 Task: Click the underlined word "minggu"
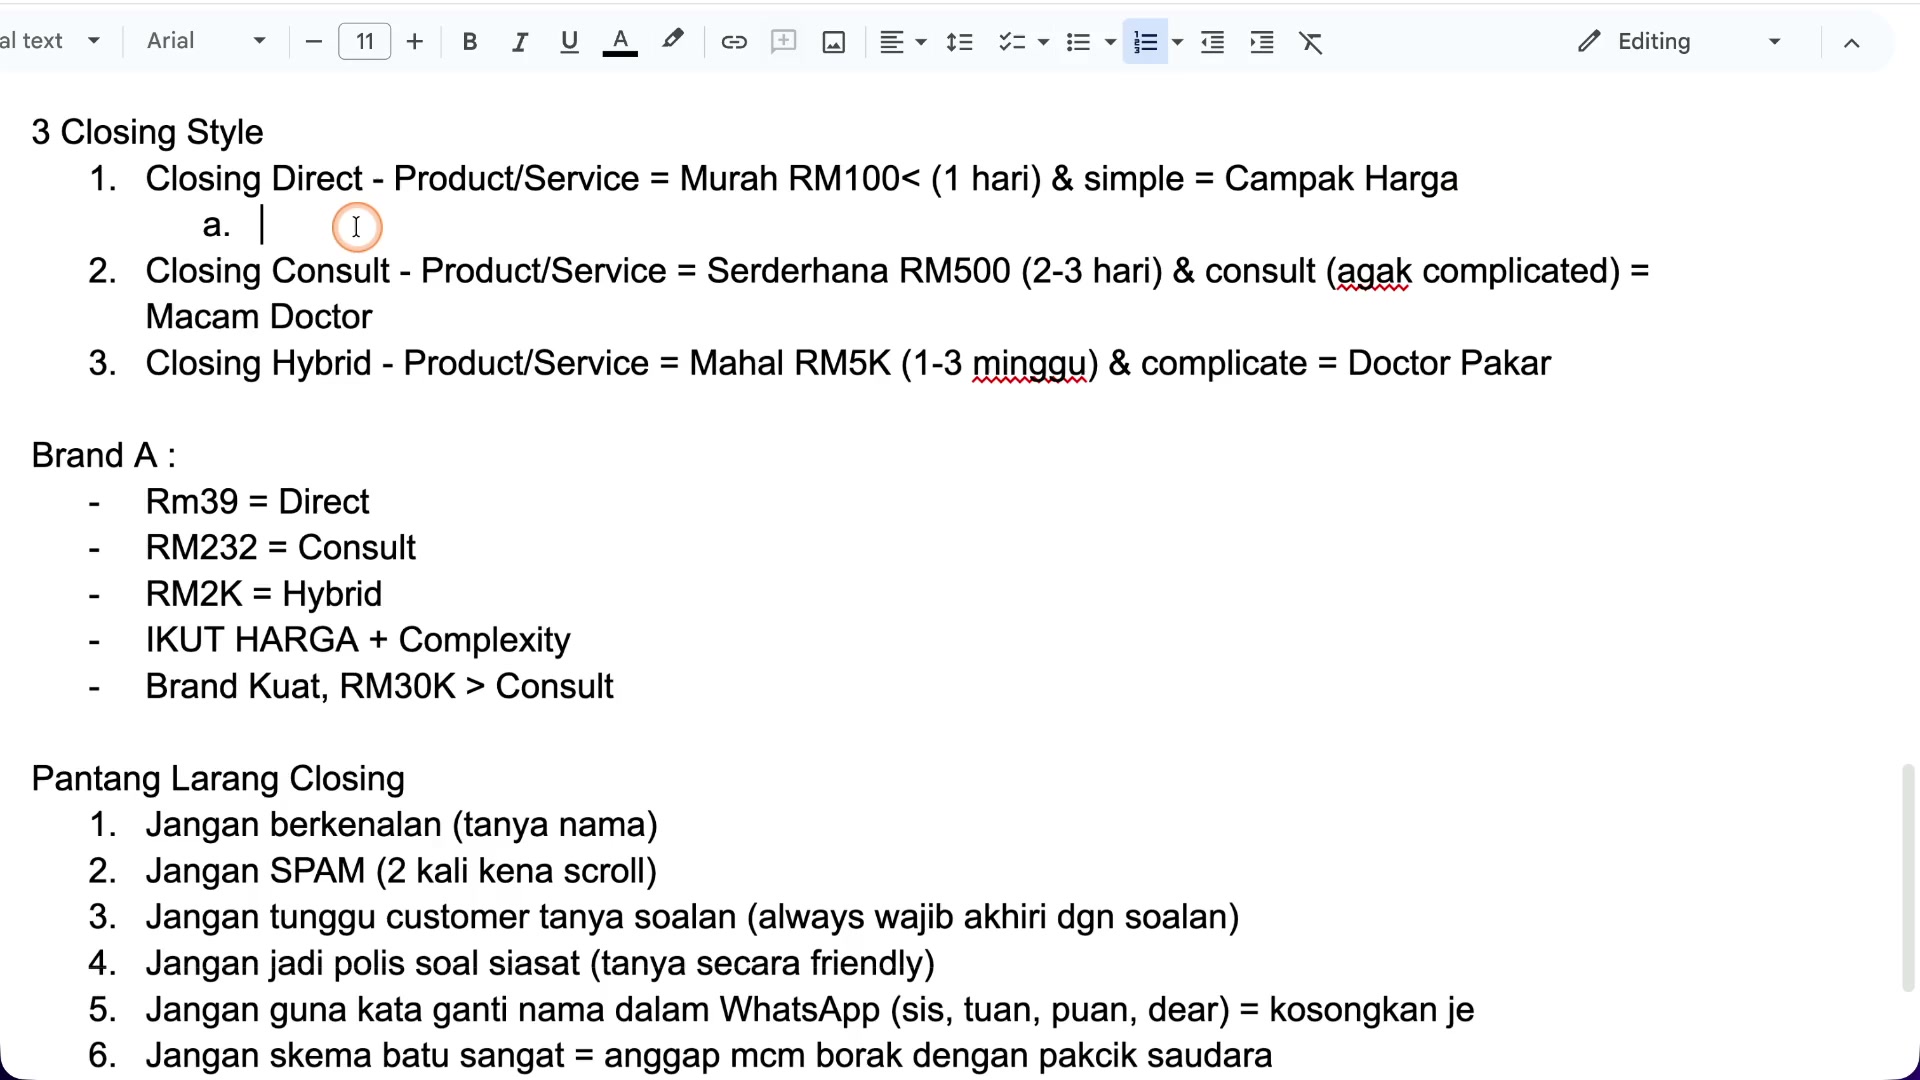[x=1029, y=364]
